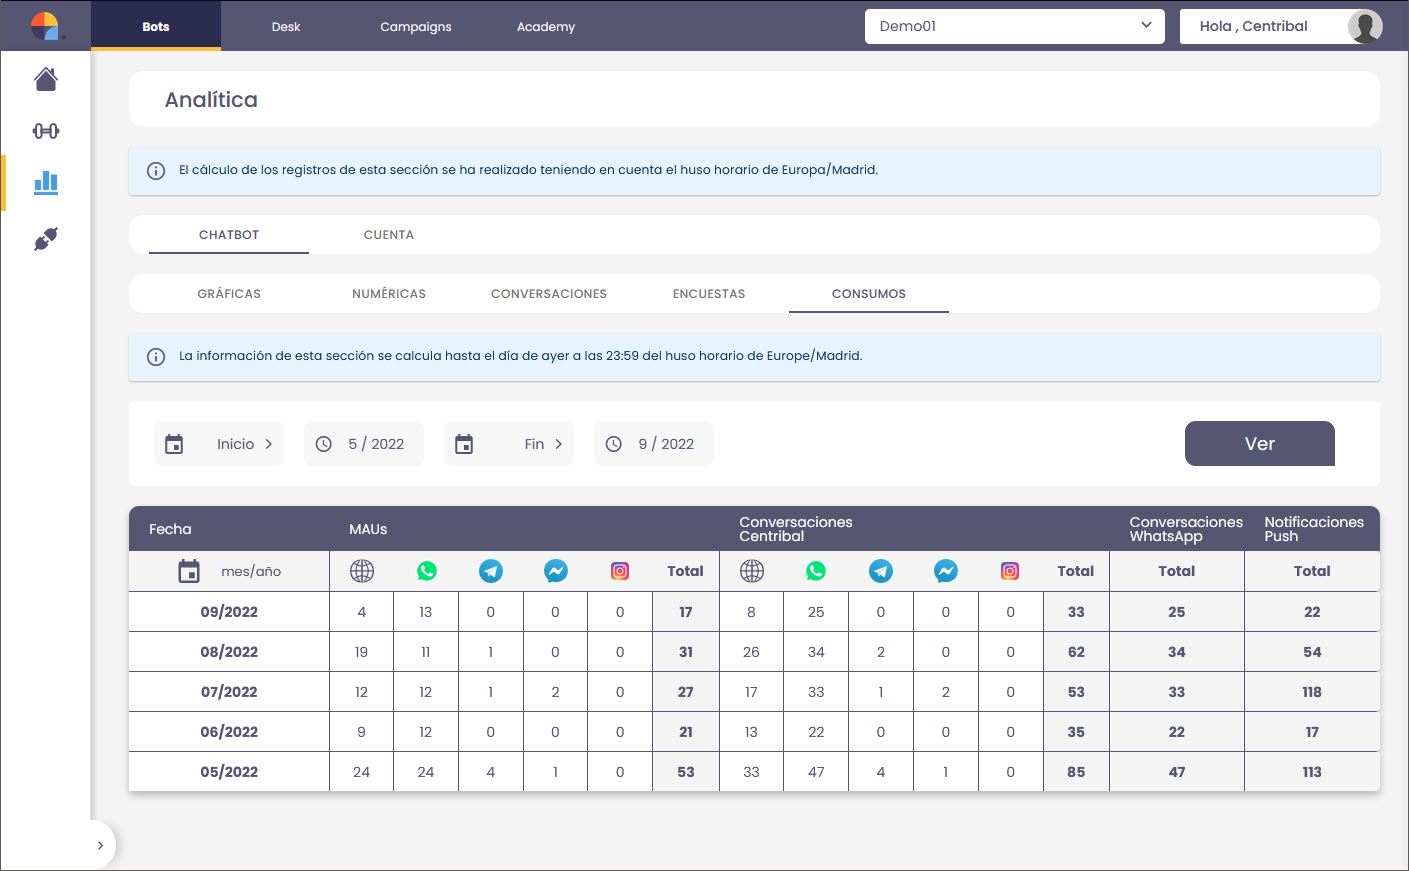
Task: Open the Demo01 bot dropdown
Action: [x=1014, y=26]
